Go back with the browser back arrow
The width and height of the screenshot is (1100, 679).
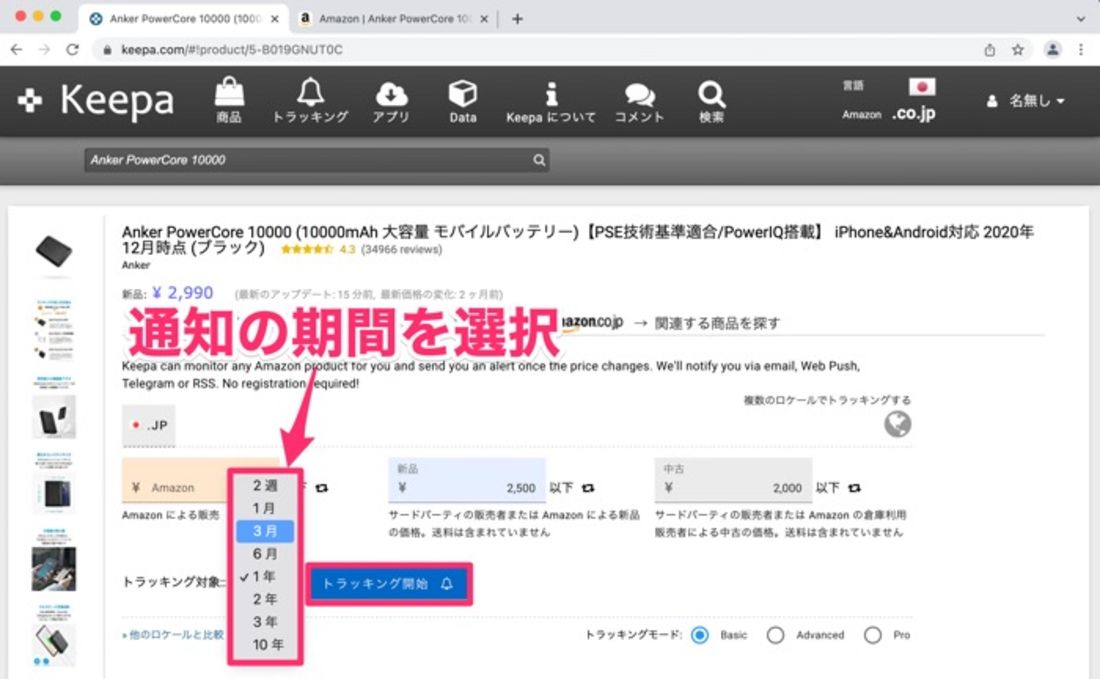point(17,49)
